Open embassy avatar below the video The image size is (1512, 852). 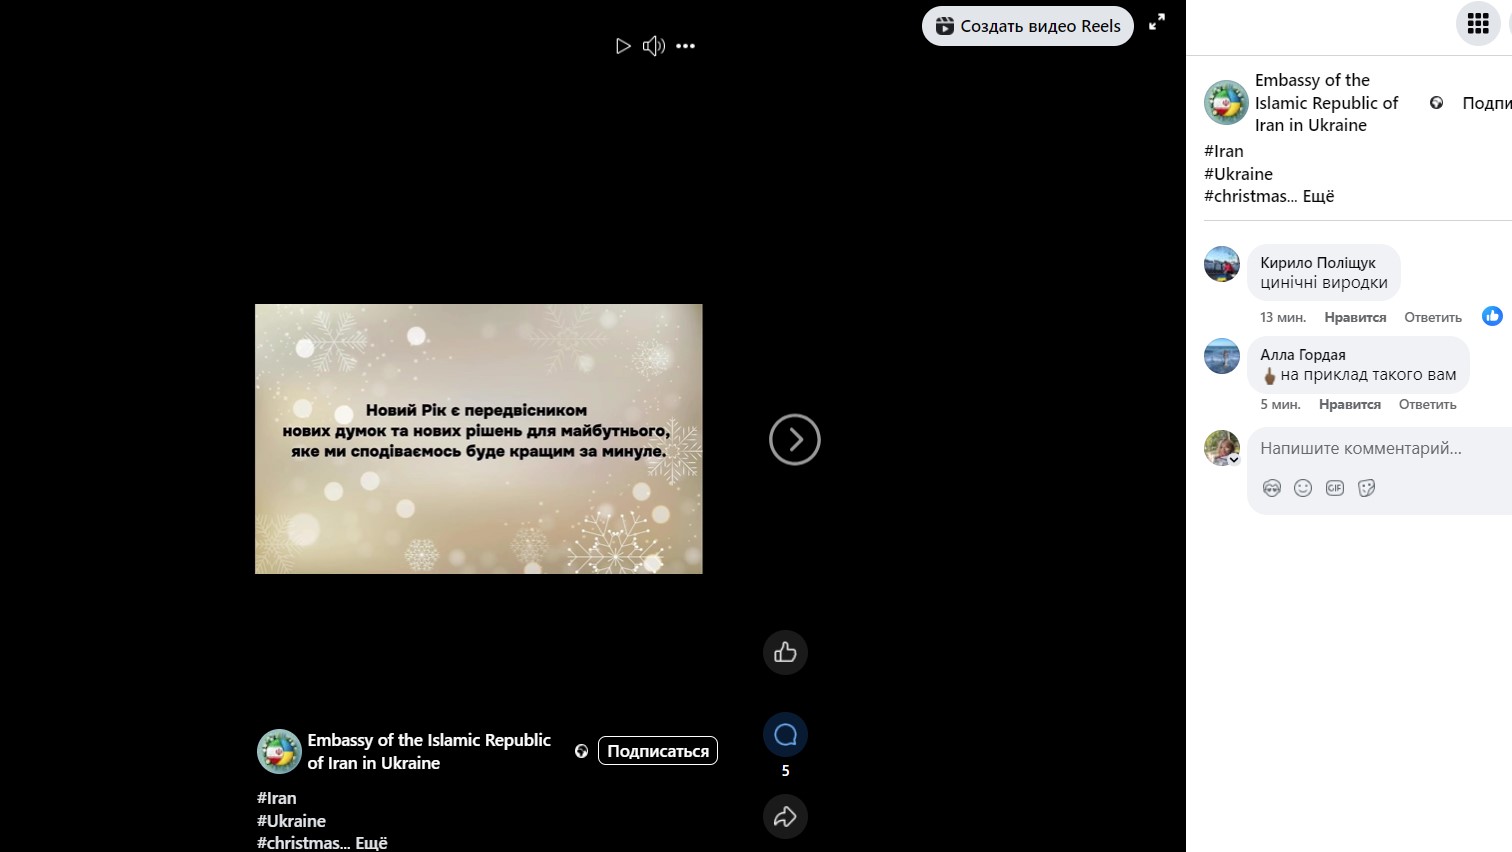click(x=279, y=751)
